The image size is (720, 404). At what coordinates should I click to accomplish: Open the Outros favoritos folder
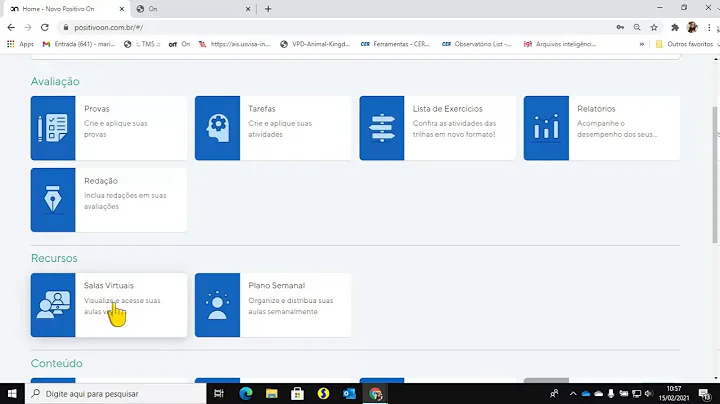(x=685, y=44)
